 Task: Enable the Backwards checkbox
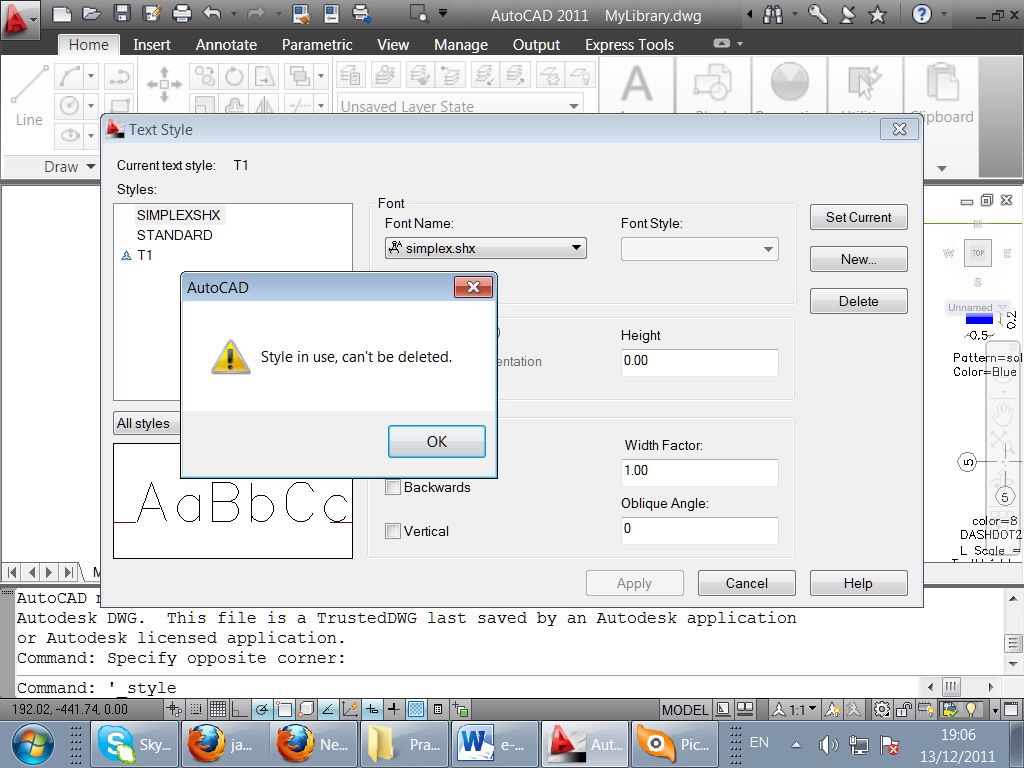(393, 487)
